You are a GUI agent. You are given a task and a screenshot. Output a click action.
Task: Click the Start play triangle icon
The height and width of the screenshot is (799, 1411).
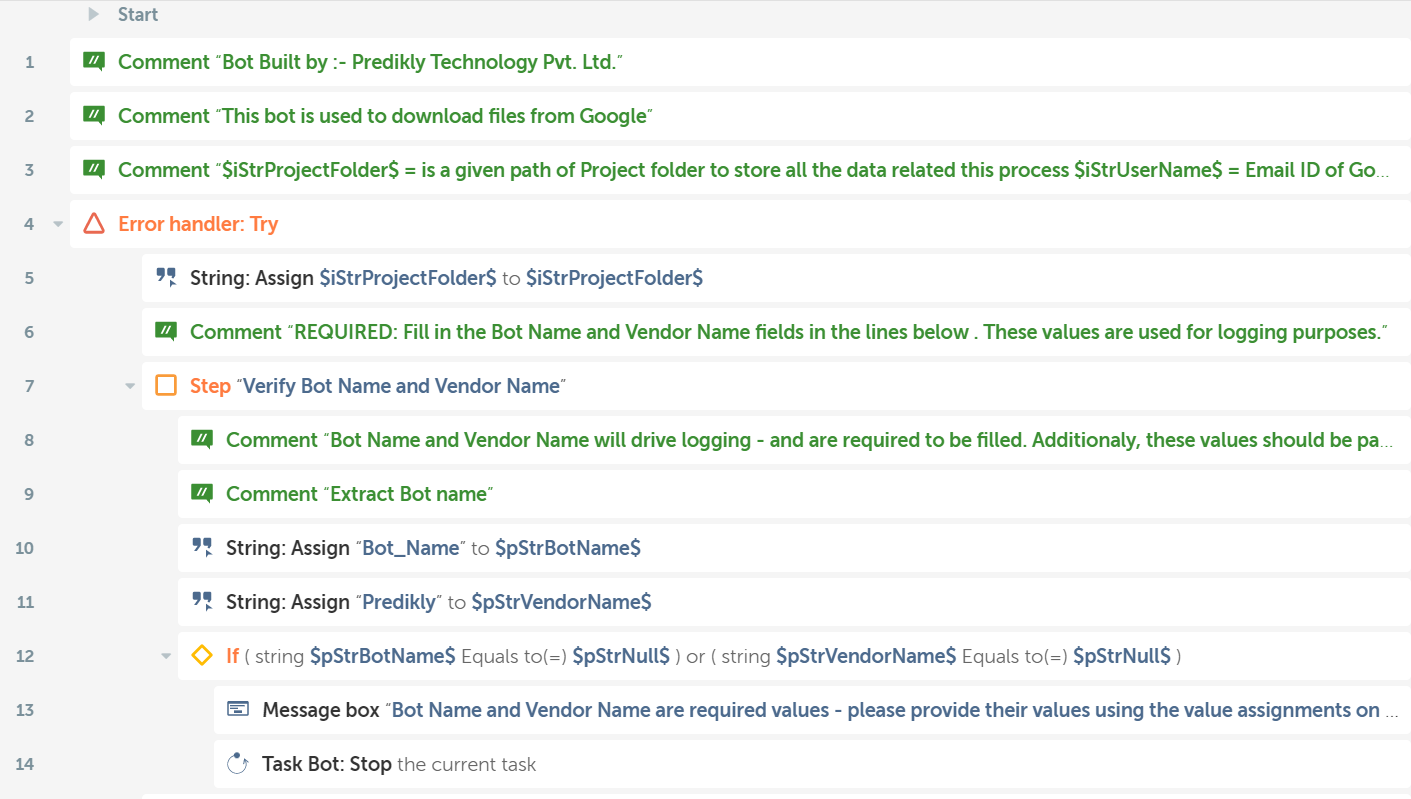coord(93,14)
